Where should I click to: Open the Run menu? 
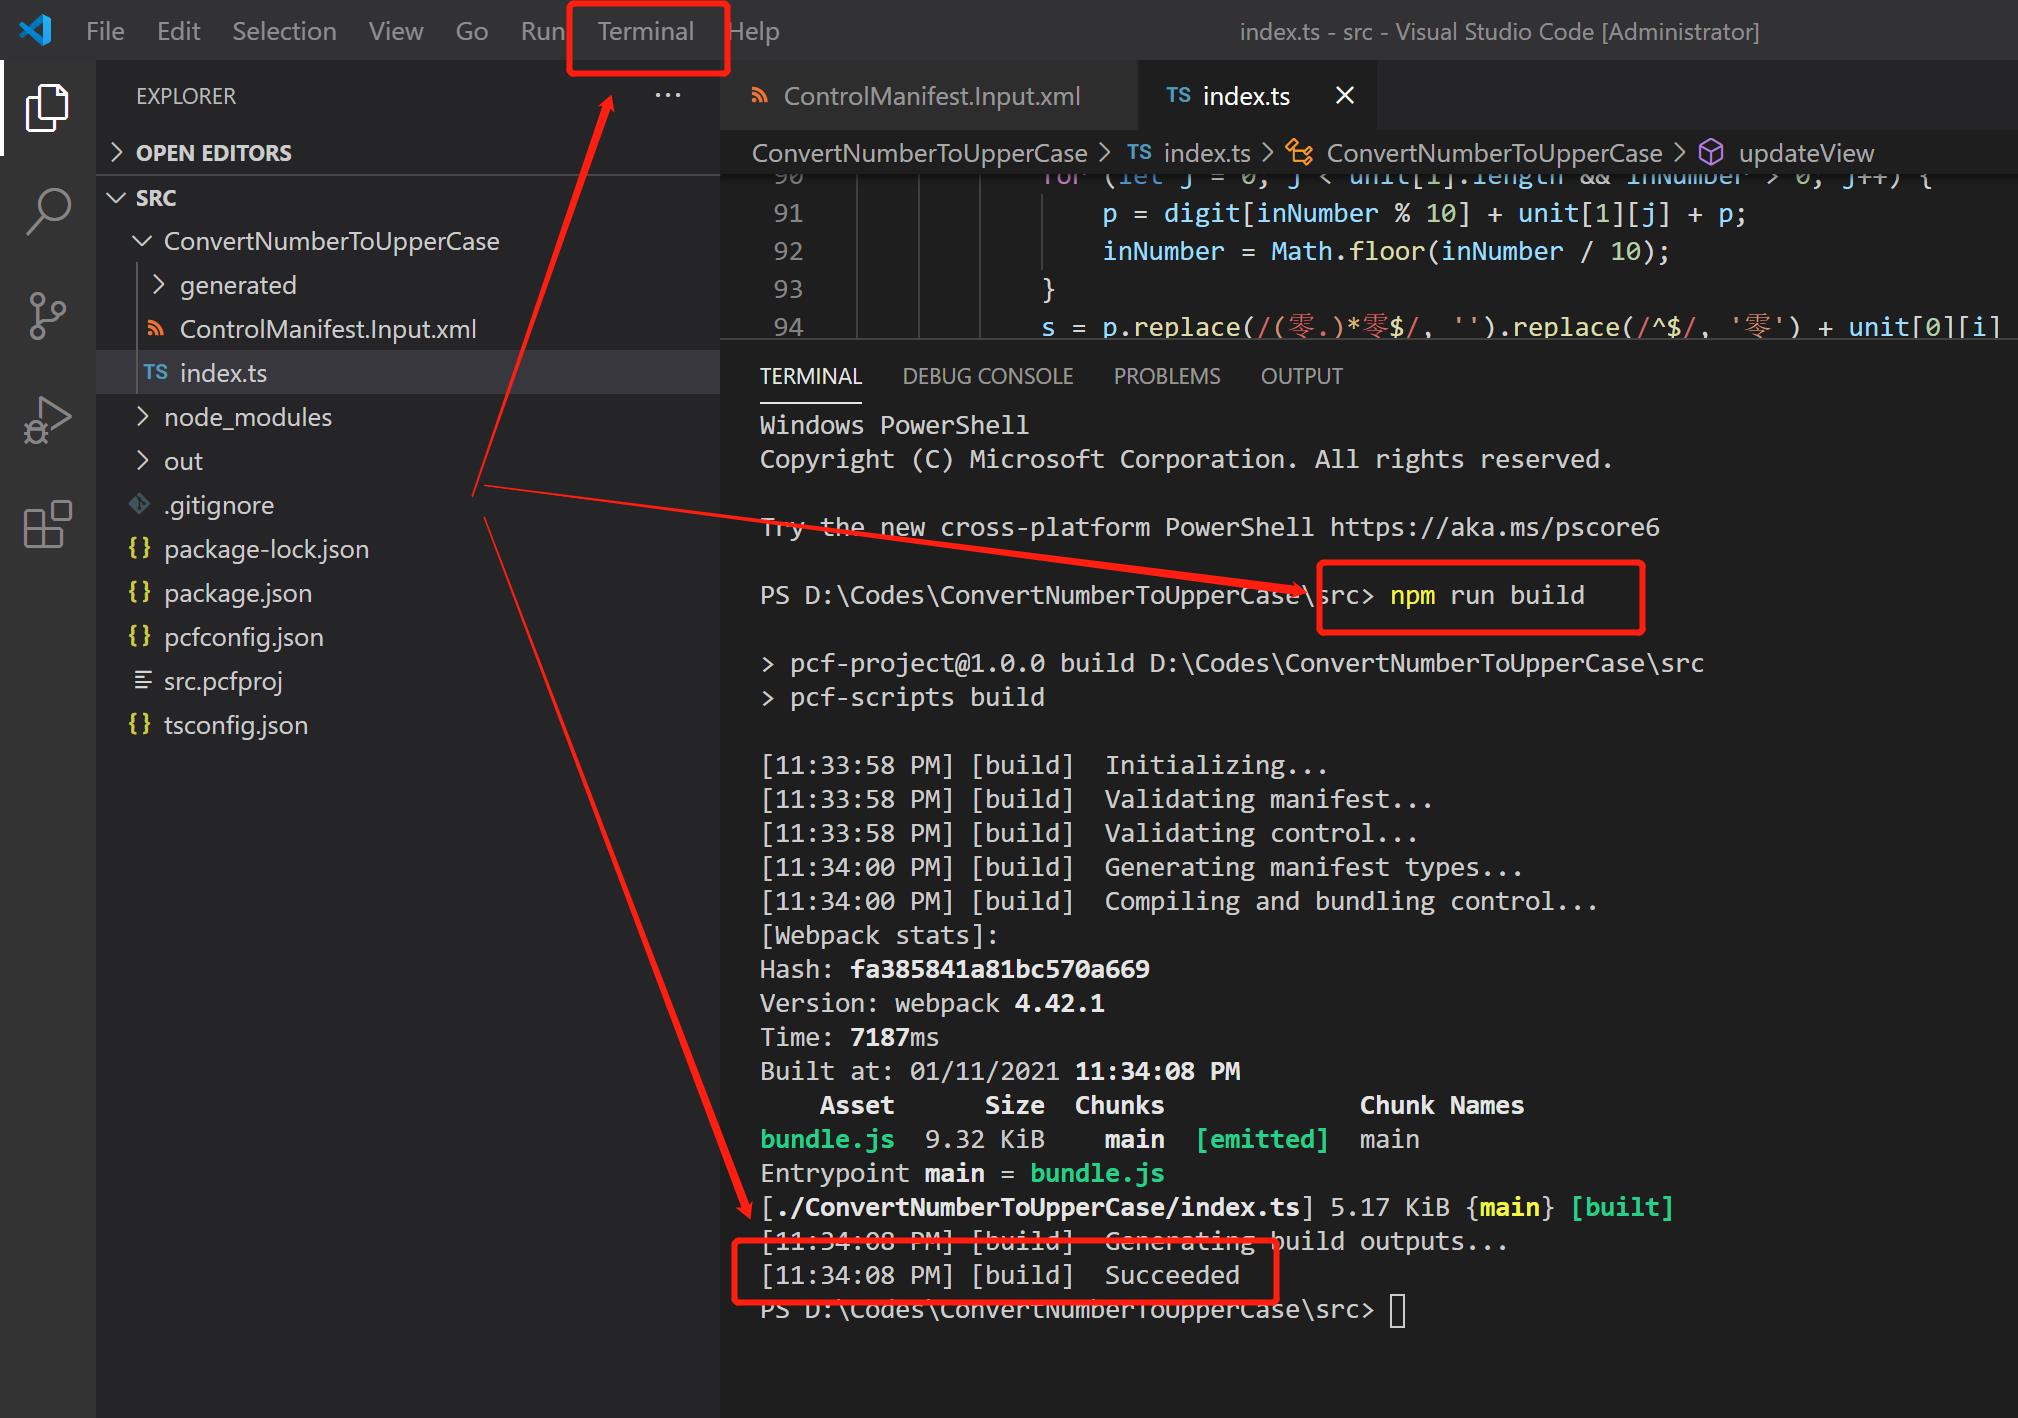tap(542, 31)
